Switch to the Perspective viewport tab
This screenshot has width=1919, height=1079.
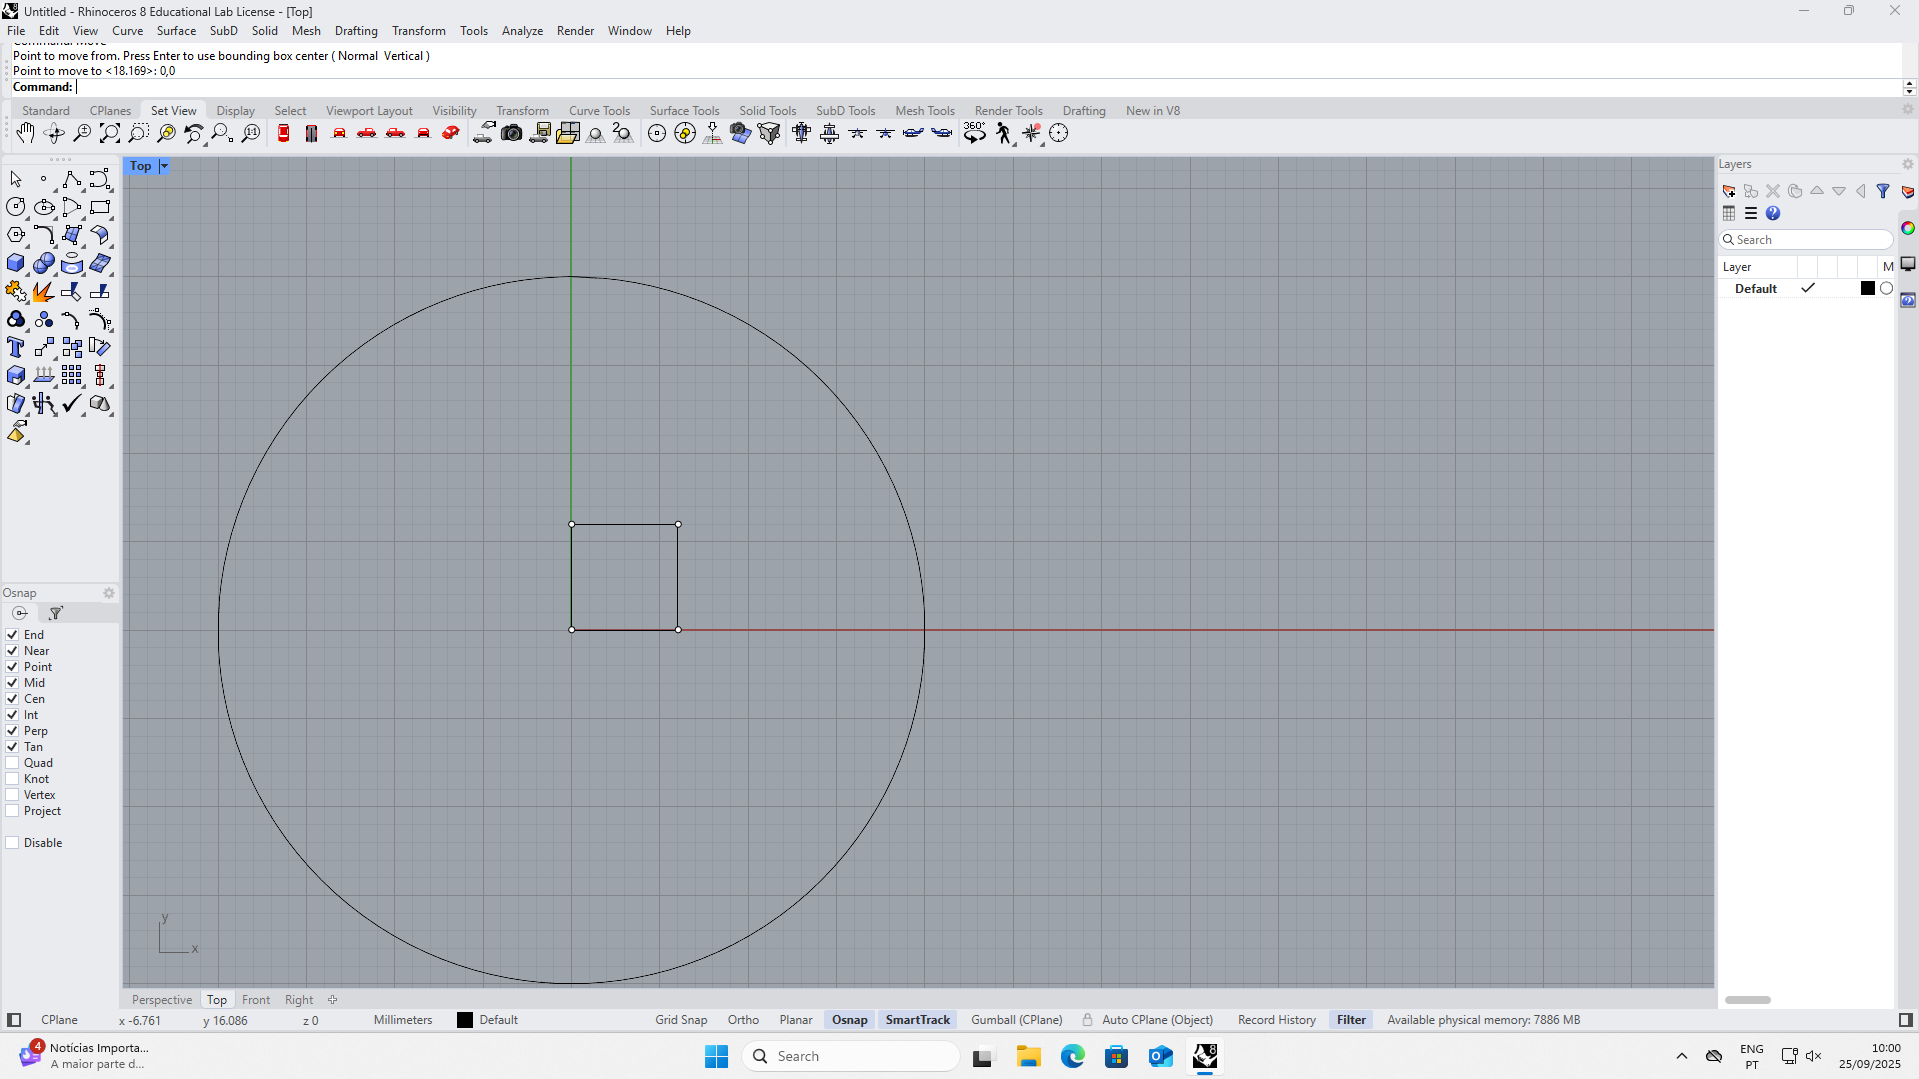pos(161,999)
